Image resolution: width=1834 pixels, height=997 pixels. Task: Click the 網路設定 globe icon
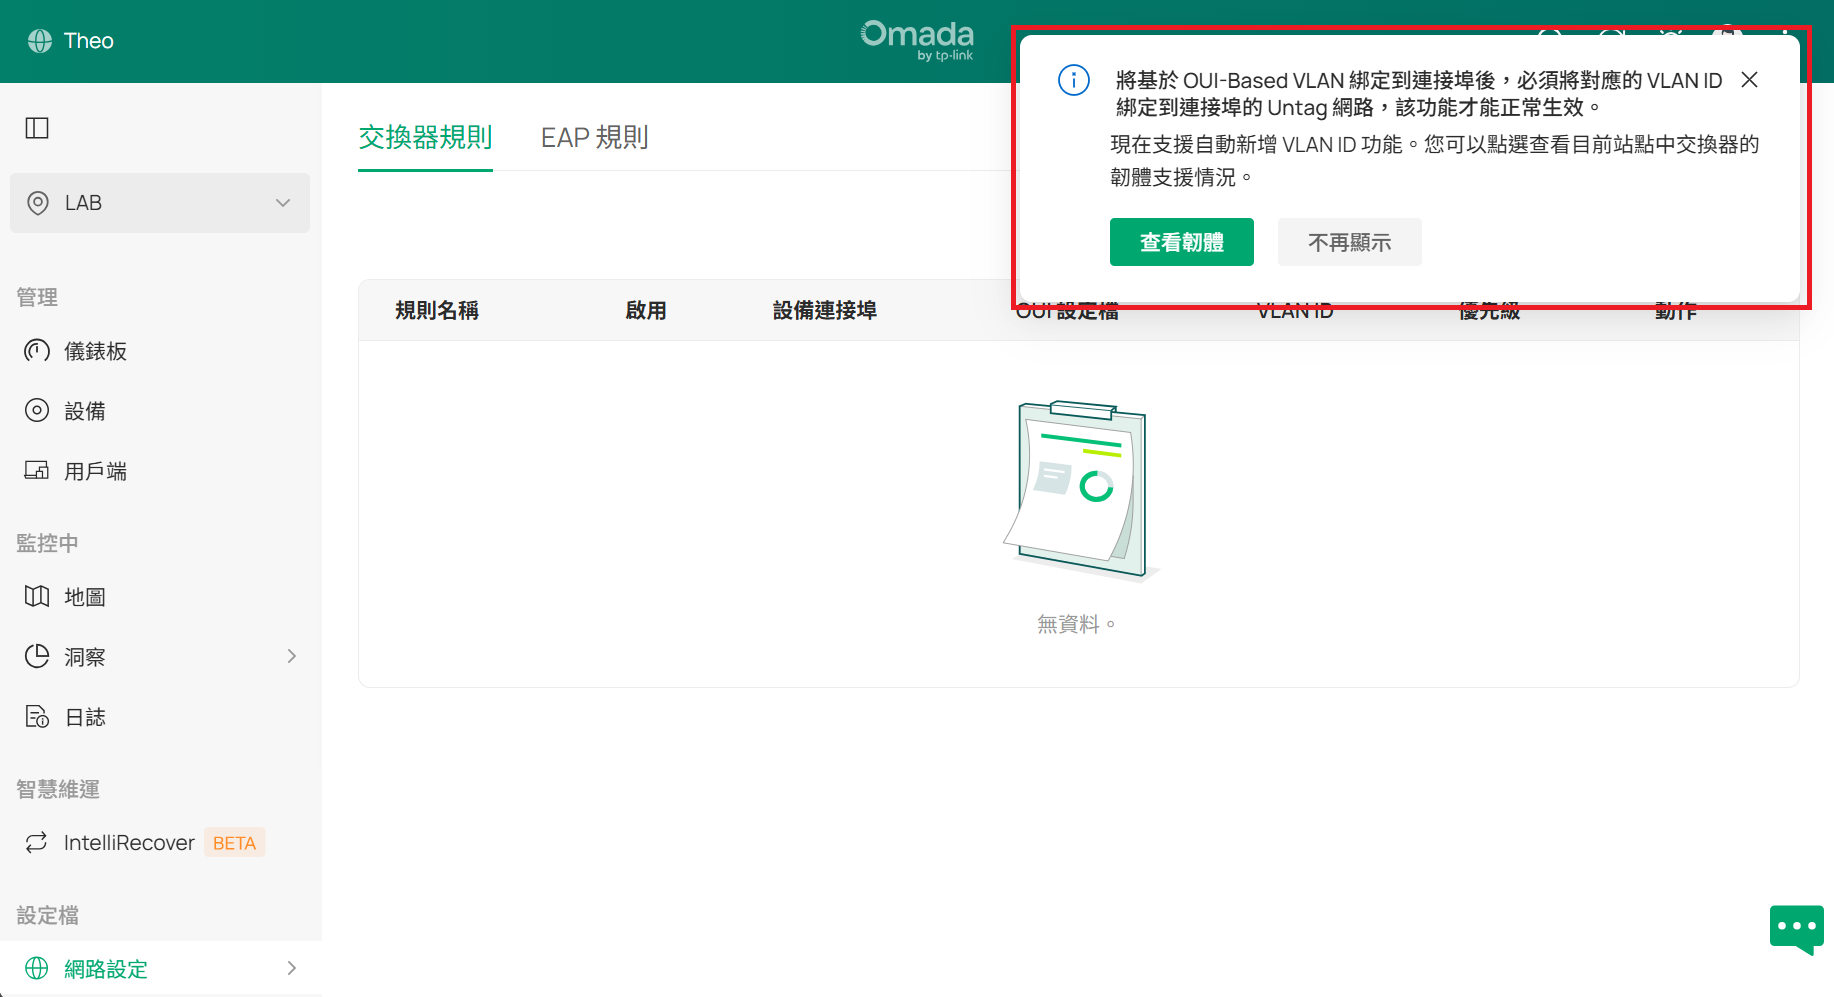[x=37, y=968]
